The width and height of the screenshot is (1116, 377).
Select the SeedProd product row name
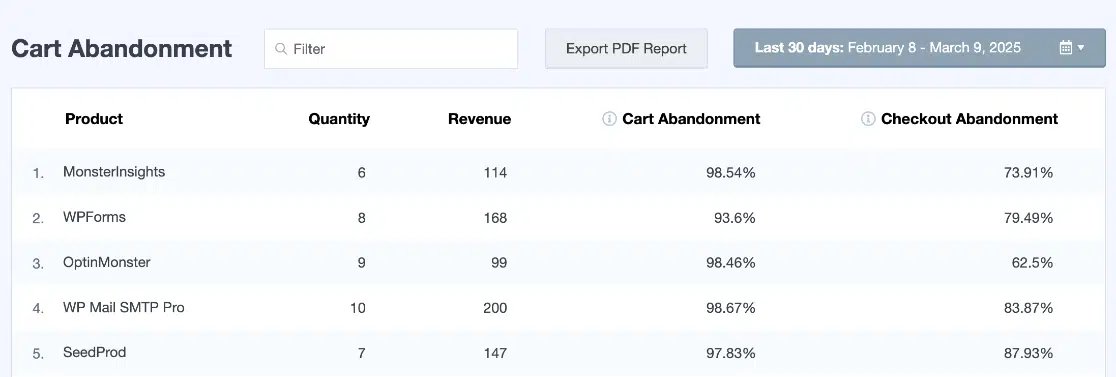[x=95, y=352]
